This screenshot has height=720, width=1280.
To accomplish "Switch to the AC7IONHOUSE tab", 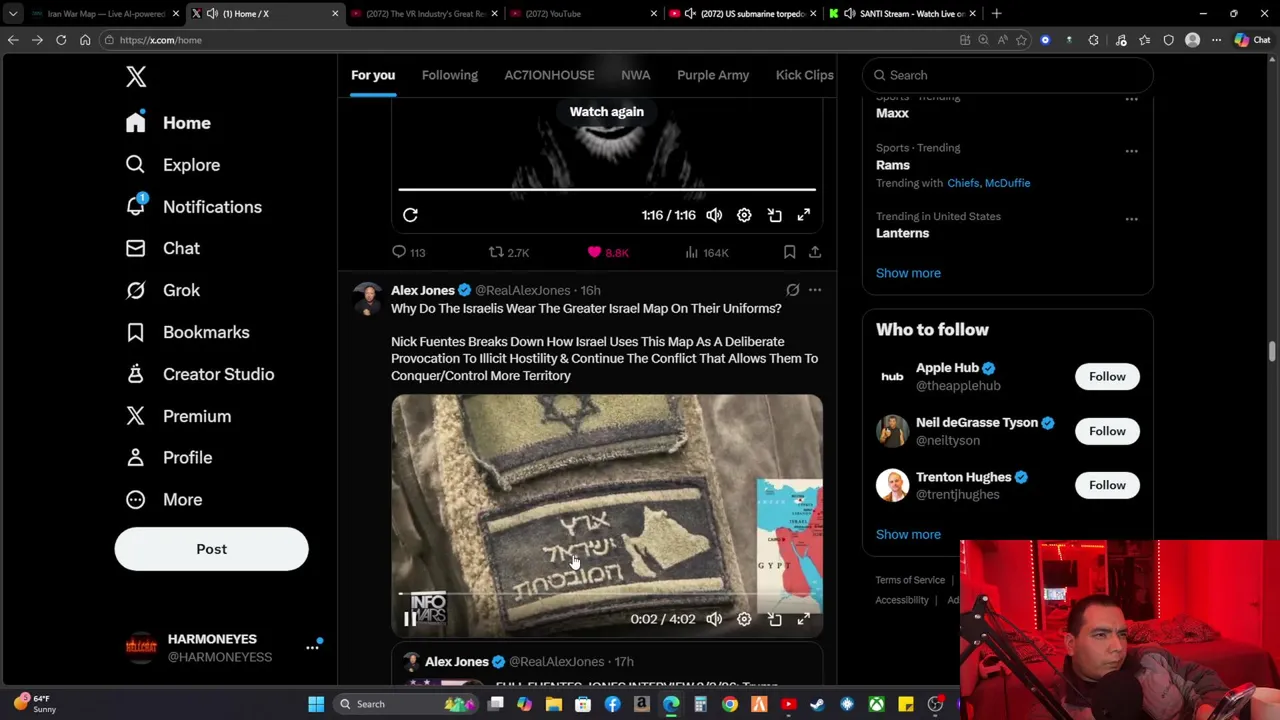I will (x=549, y=75).
